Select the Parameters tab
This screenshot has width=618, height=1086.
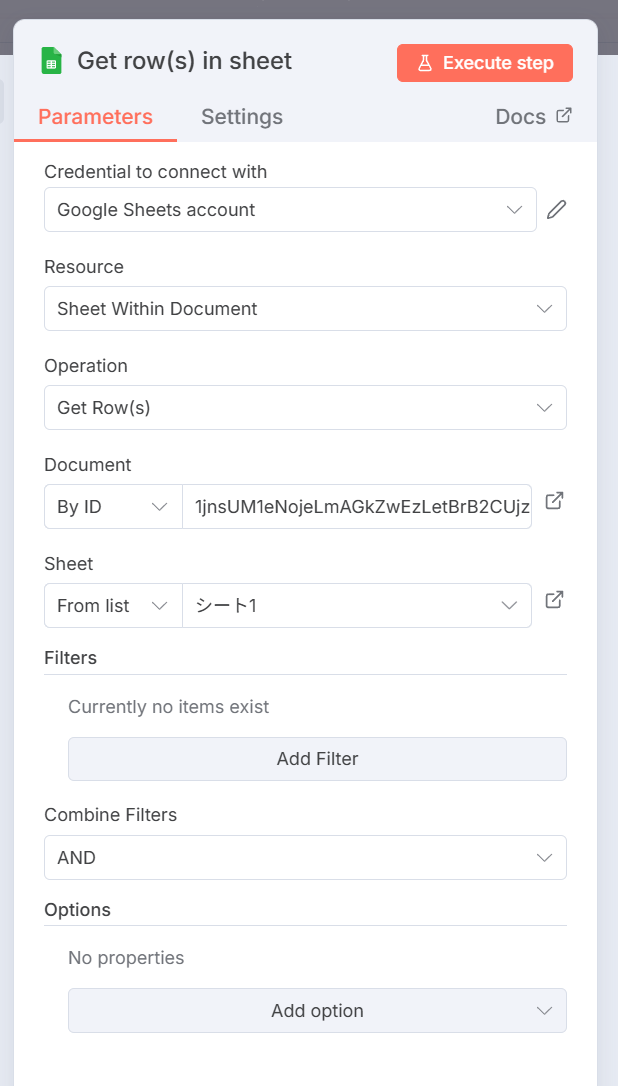click(x=95, y=117)
